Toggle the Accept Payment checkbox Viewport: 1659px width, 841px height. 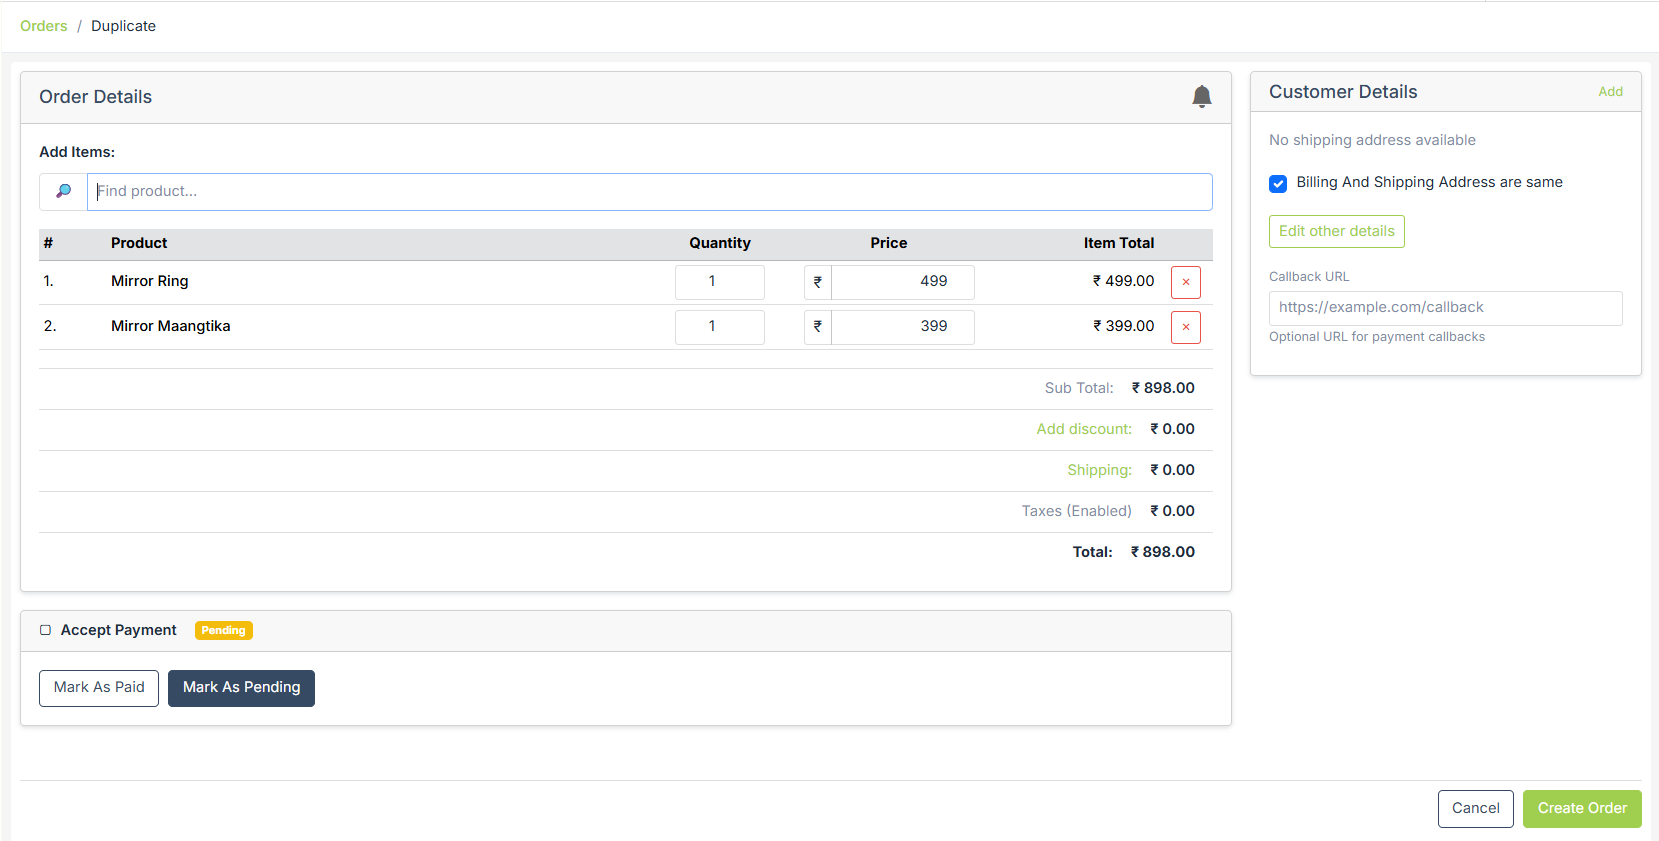(x=45, y=630)
